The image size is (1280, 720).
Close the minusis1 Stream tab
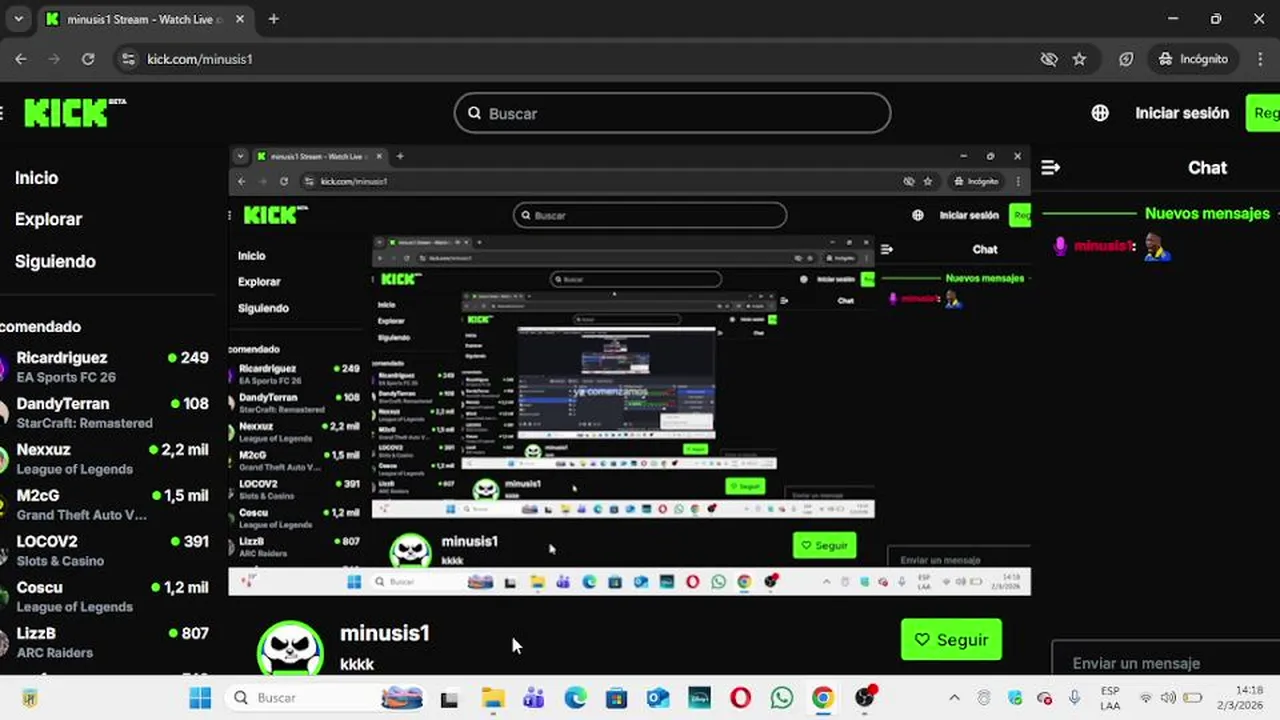click(241, 19)
